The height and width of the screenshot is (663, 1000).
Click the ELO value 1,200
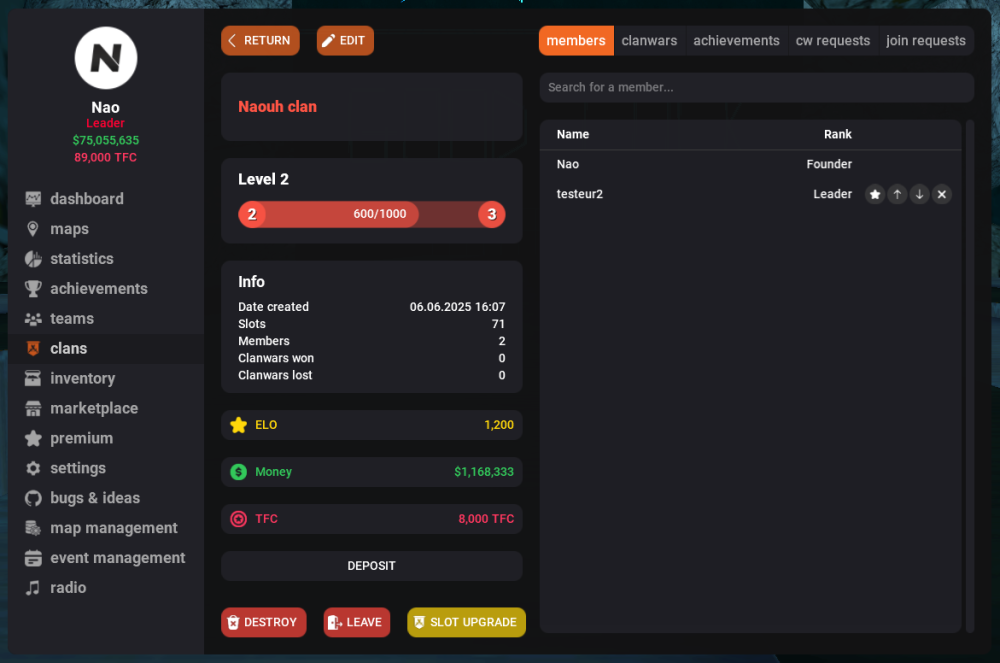click(x=499, y=425)
